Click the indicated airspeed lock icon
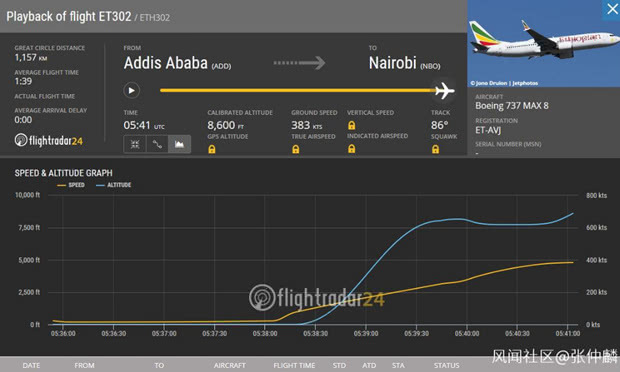 pyautogui.click(x=352, y=149)
